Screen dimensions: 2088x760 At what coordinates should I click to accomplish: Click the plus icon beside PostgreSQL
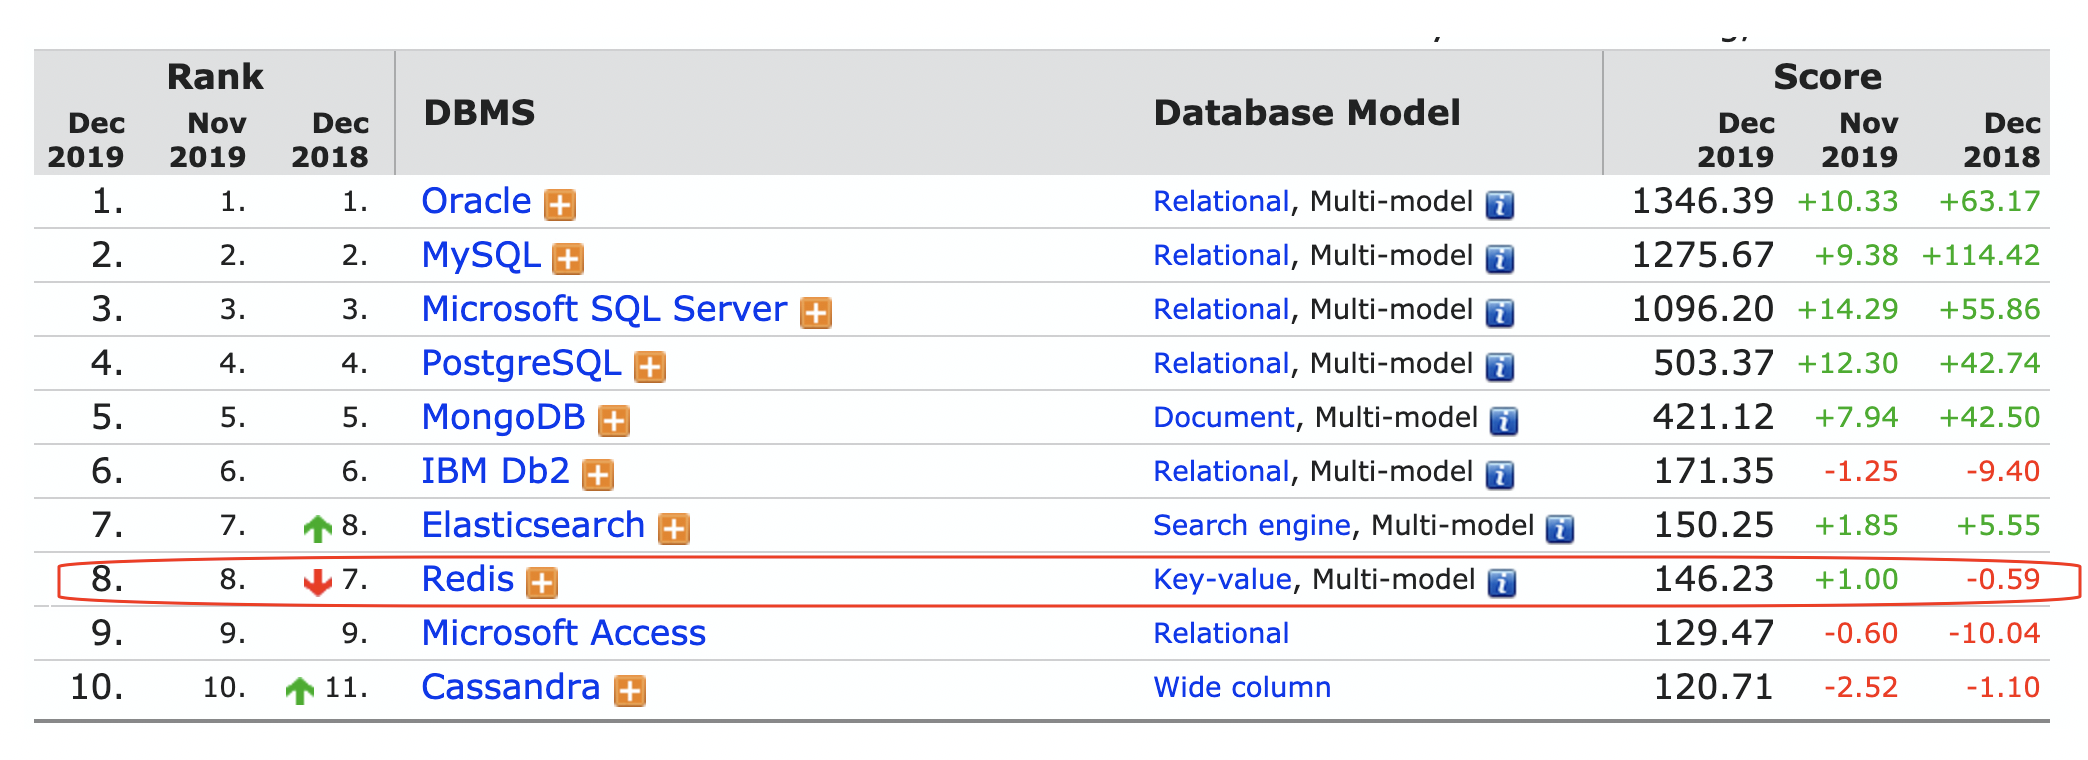pos(650,367)
